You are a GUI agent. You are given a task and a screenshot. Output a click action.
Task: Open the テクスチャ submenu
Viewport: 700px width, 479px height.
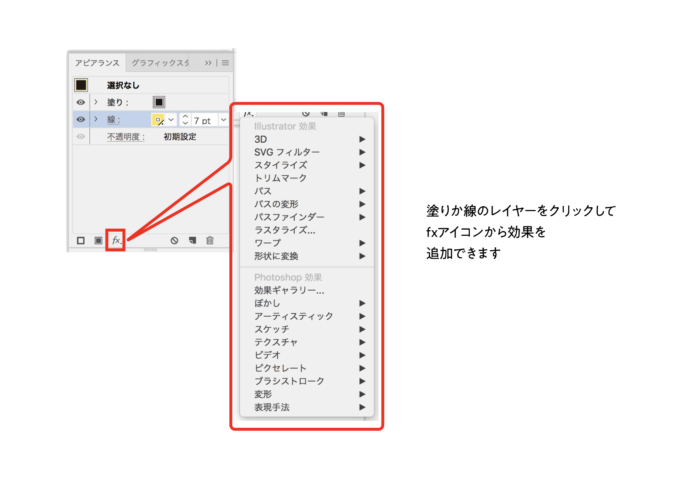[307, 342]
